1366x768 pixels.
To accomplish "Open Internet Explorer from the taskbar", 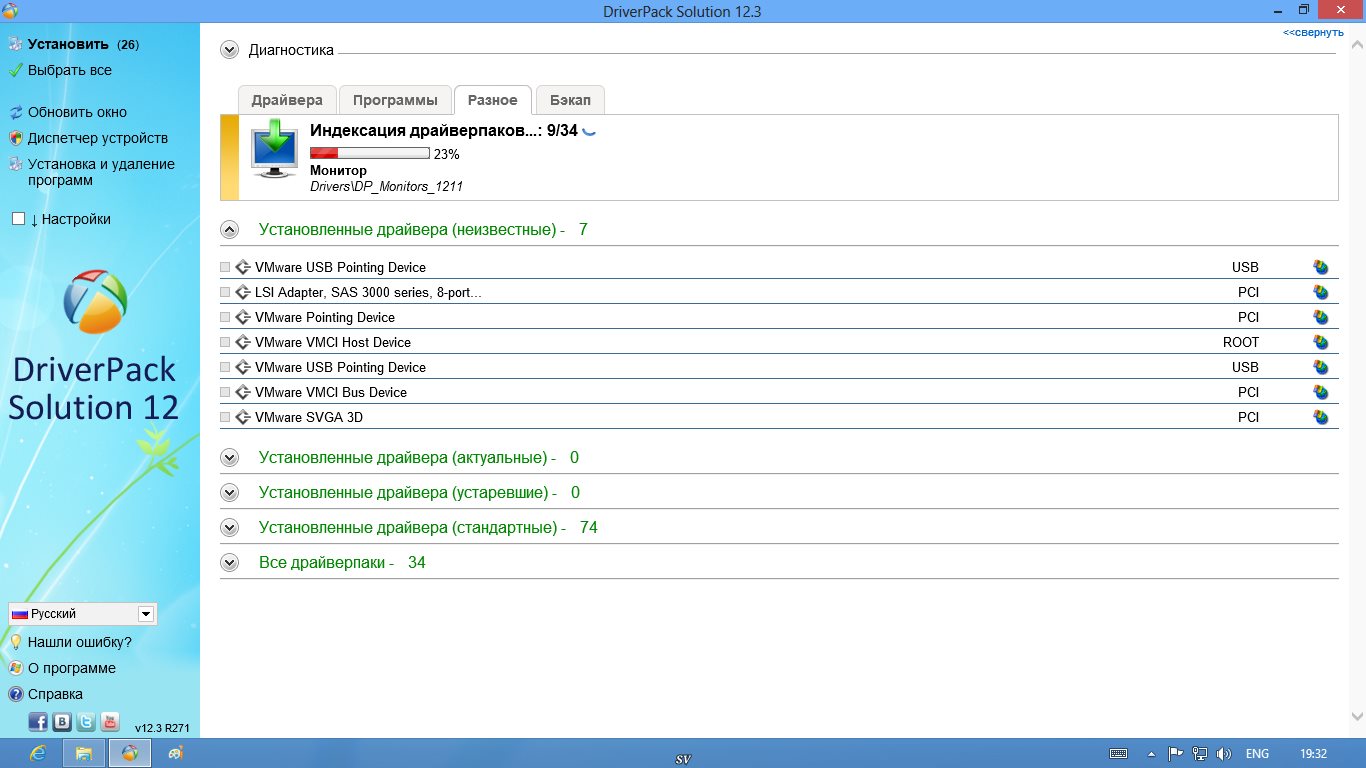I will click(x=38, y=753).
